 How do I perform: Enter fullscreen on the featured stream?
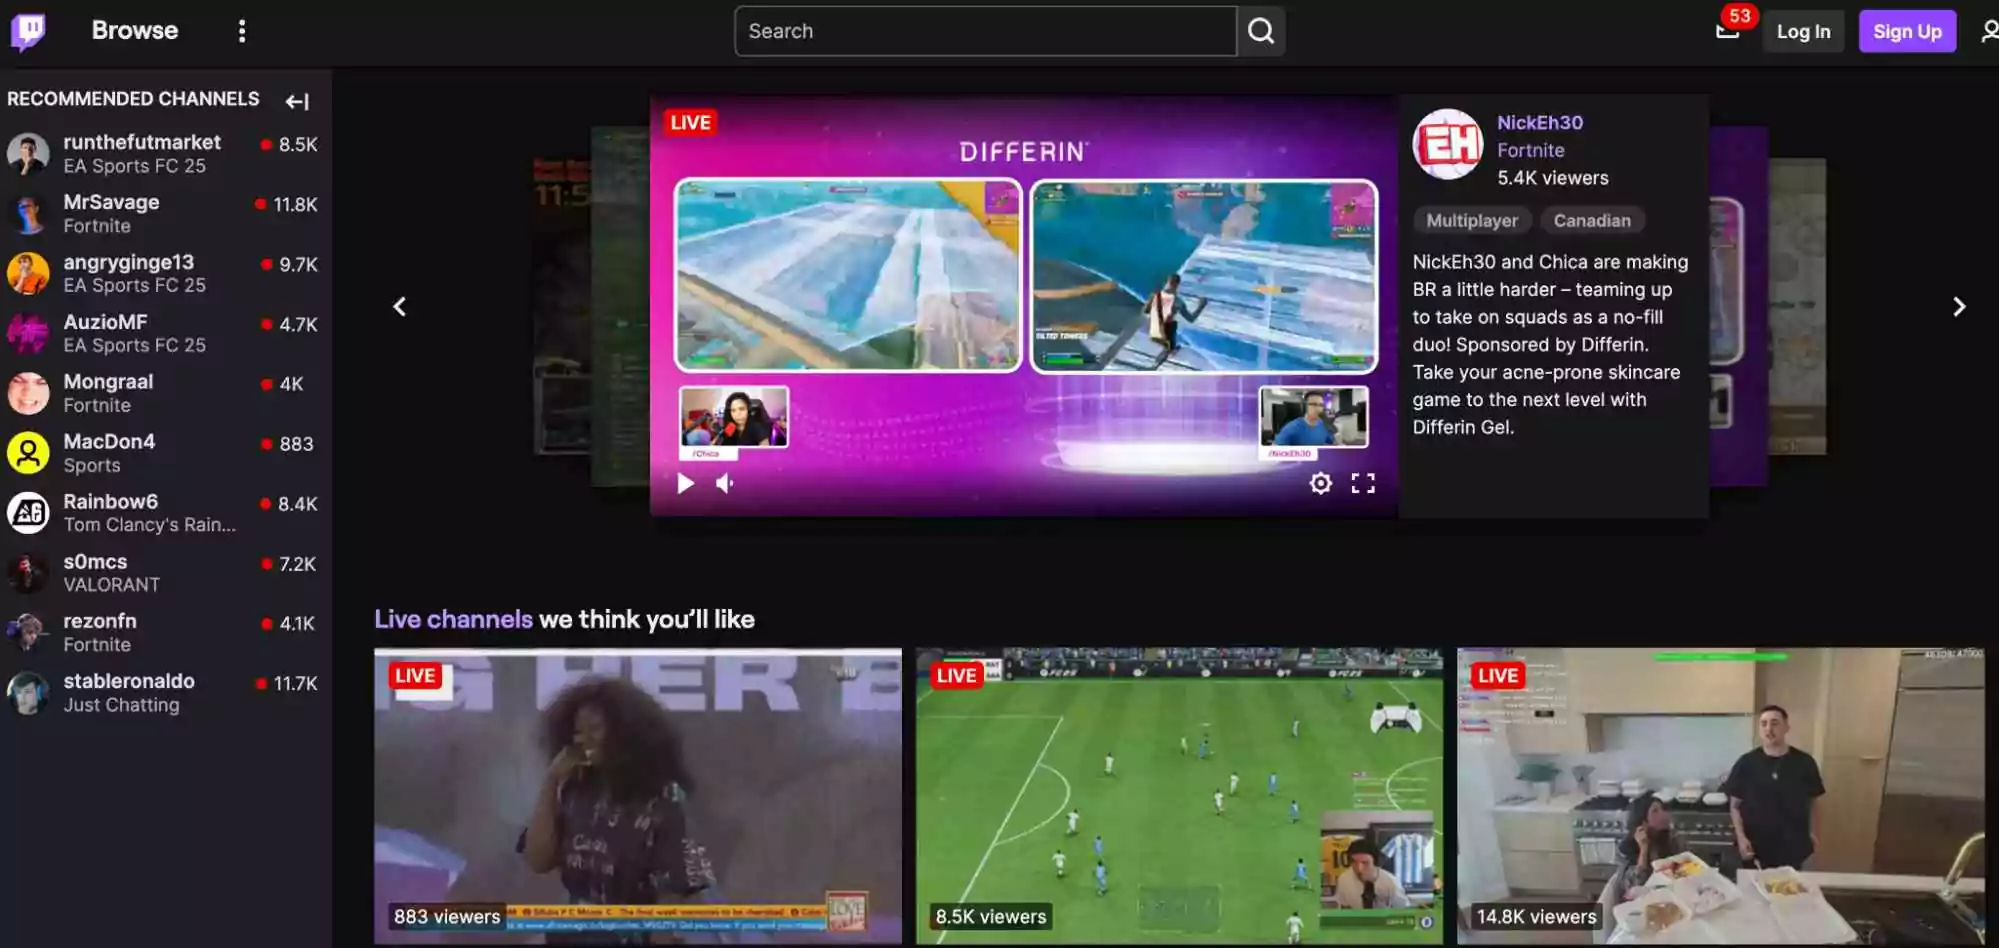coord(1363,483)
